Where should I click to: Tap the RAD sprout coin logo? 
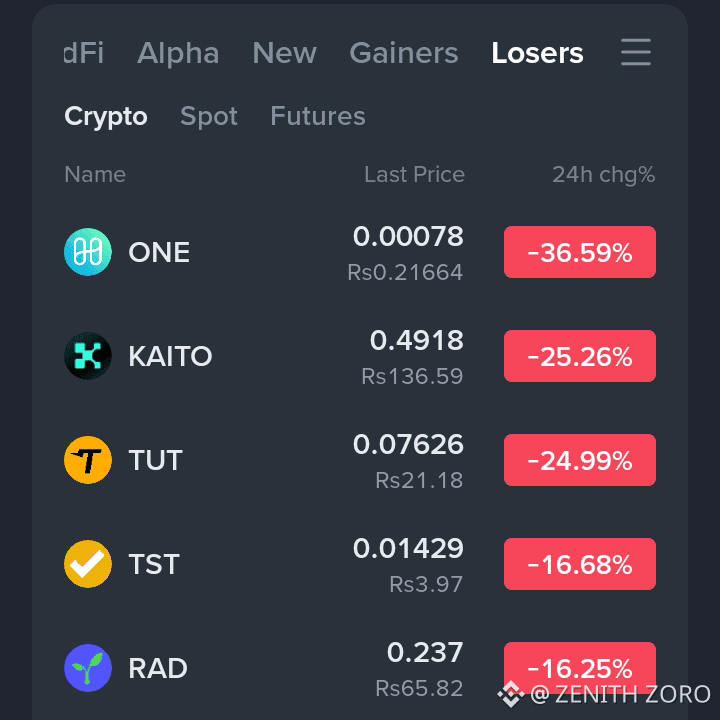[x=88, y=668]
